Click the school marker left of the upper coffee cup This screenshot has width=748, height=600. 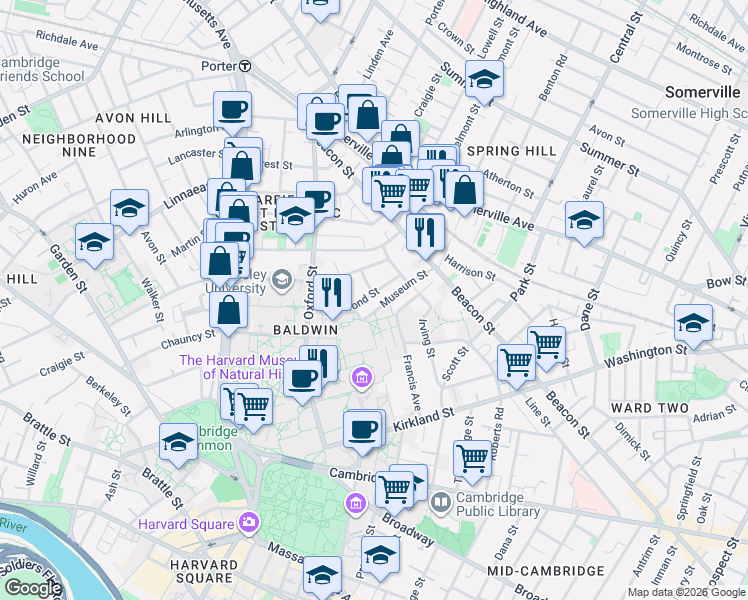pyautogui.click(x=295, y=216)
